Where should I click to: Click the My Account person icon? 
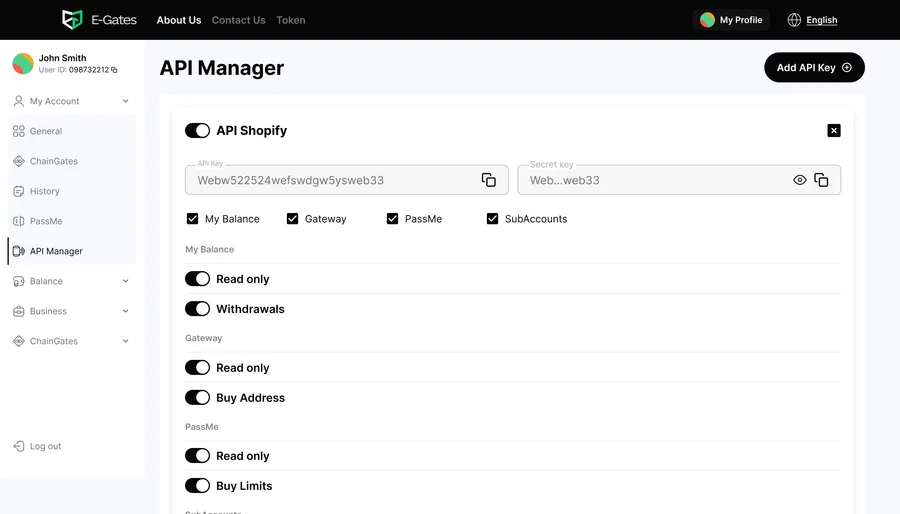coord(18,101)
